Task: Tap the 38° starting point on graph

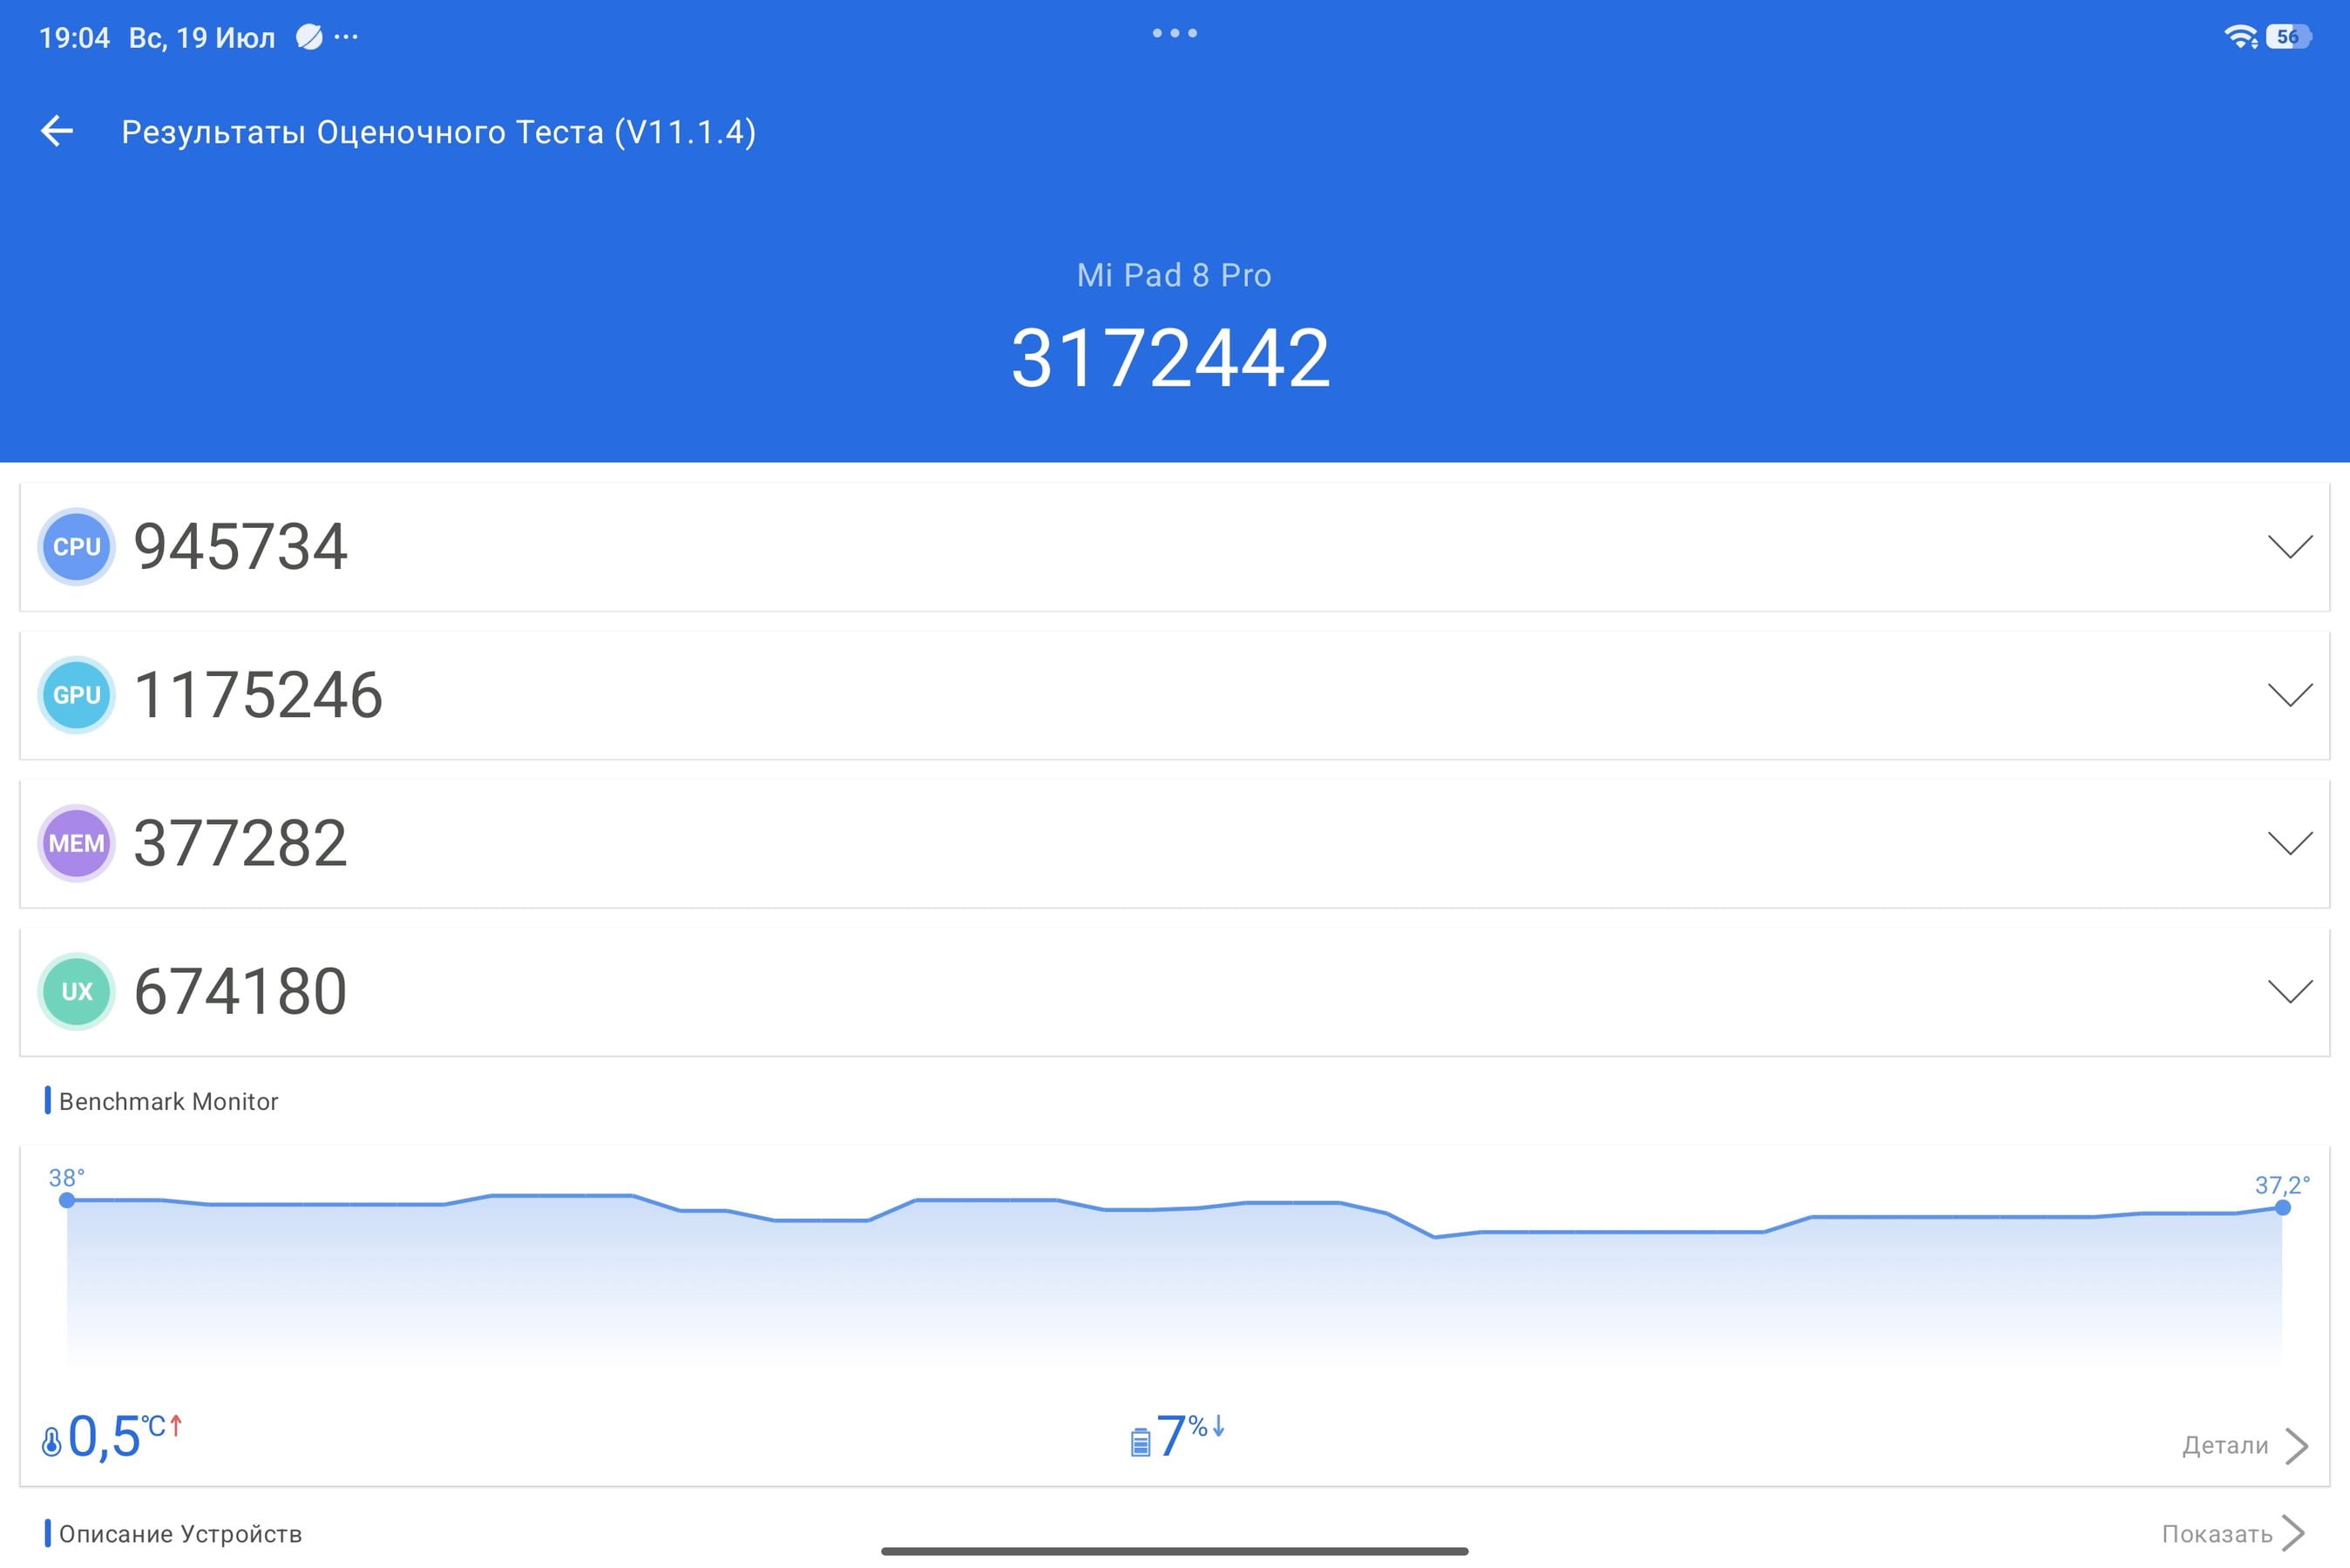Action: pos(67,1200)
